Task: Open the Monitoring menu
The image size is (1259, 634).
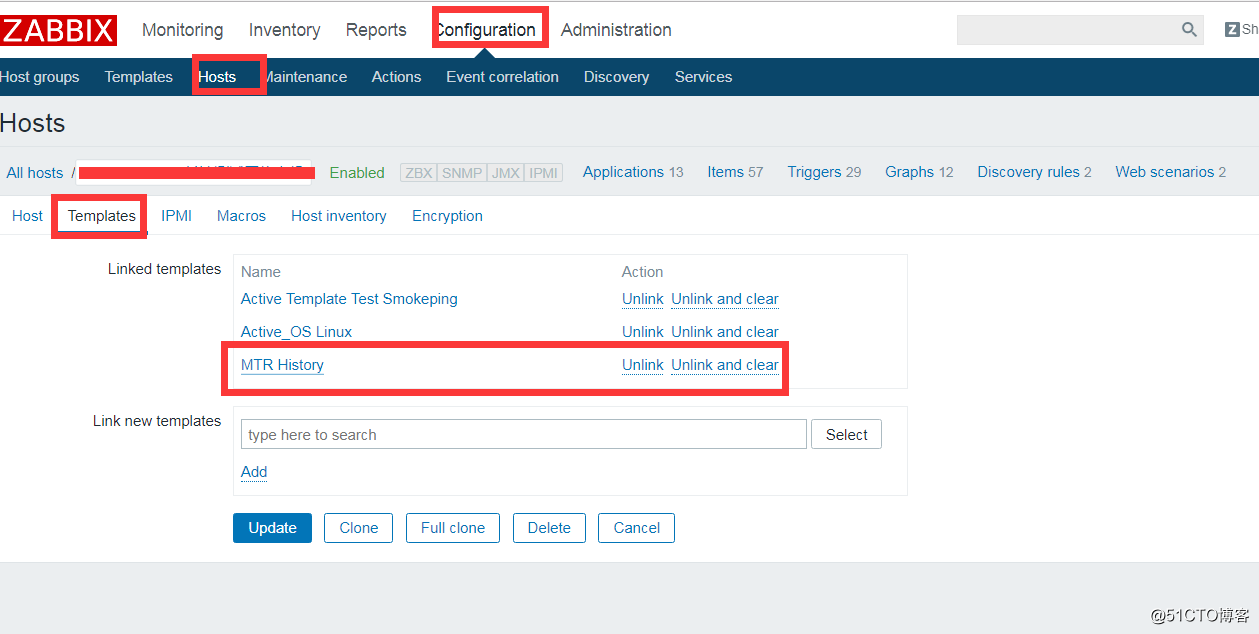Action: click(183, 30)
